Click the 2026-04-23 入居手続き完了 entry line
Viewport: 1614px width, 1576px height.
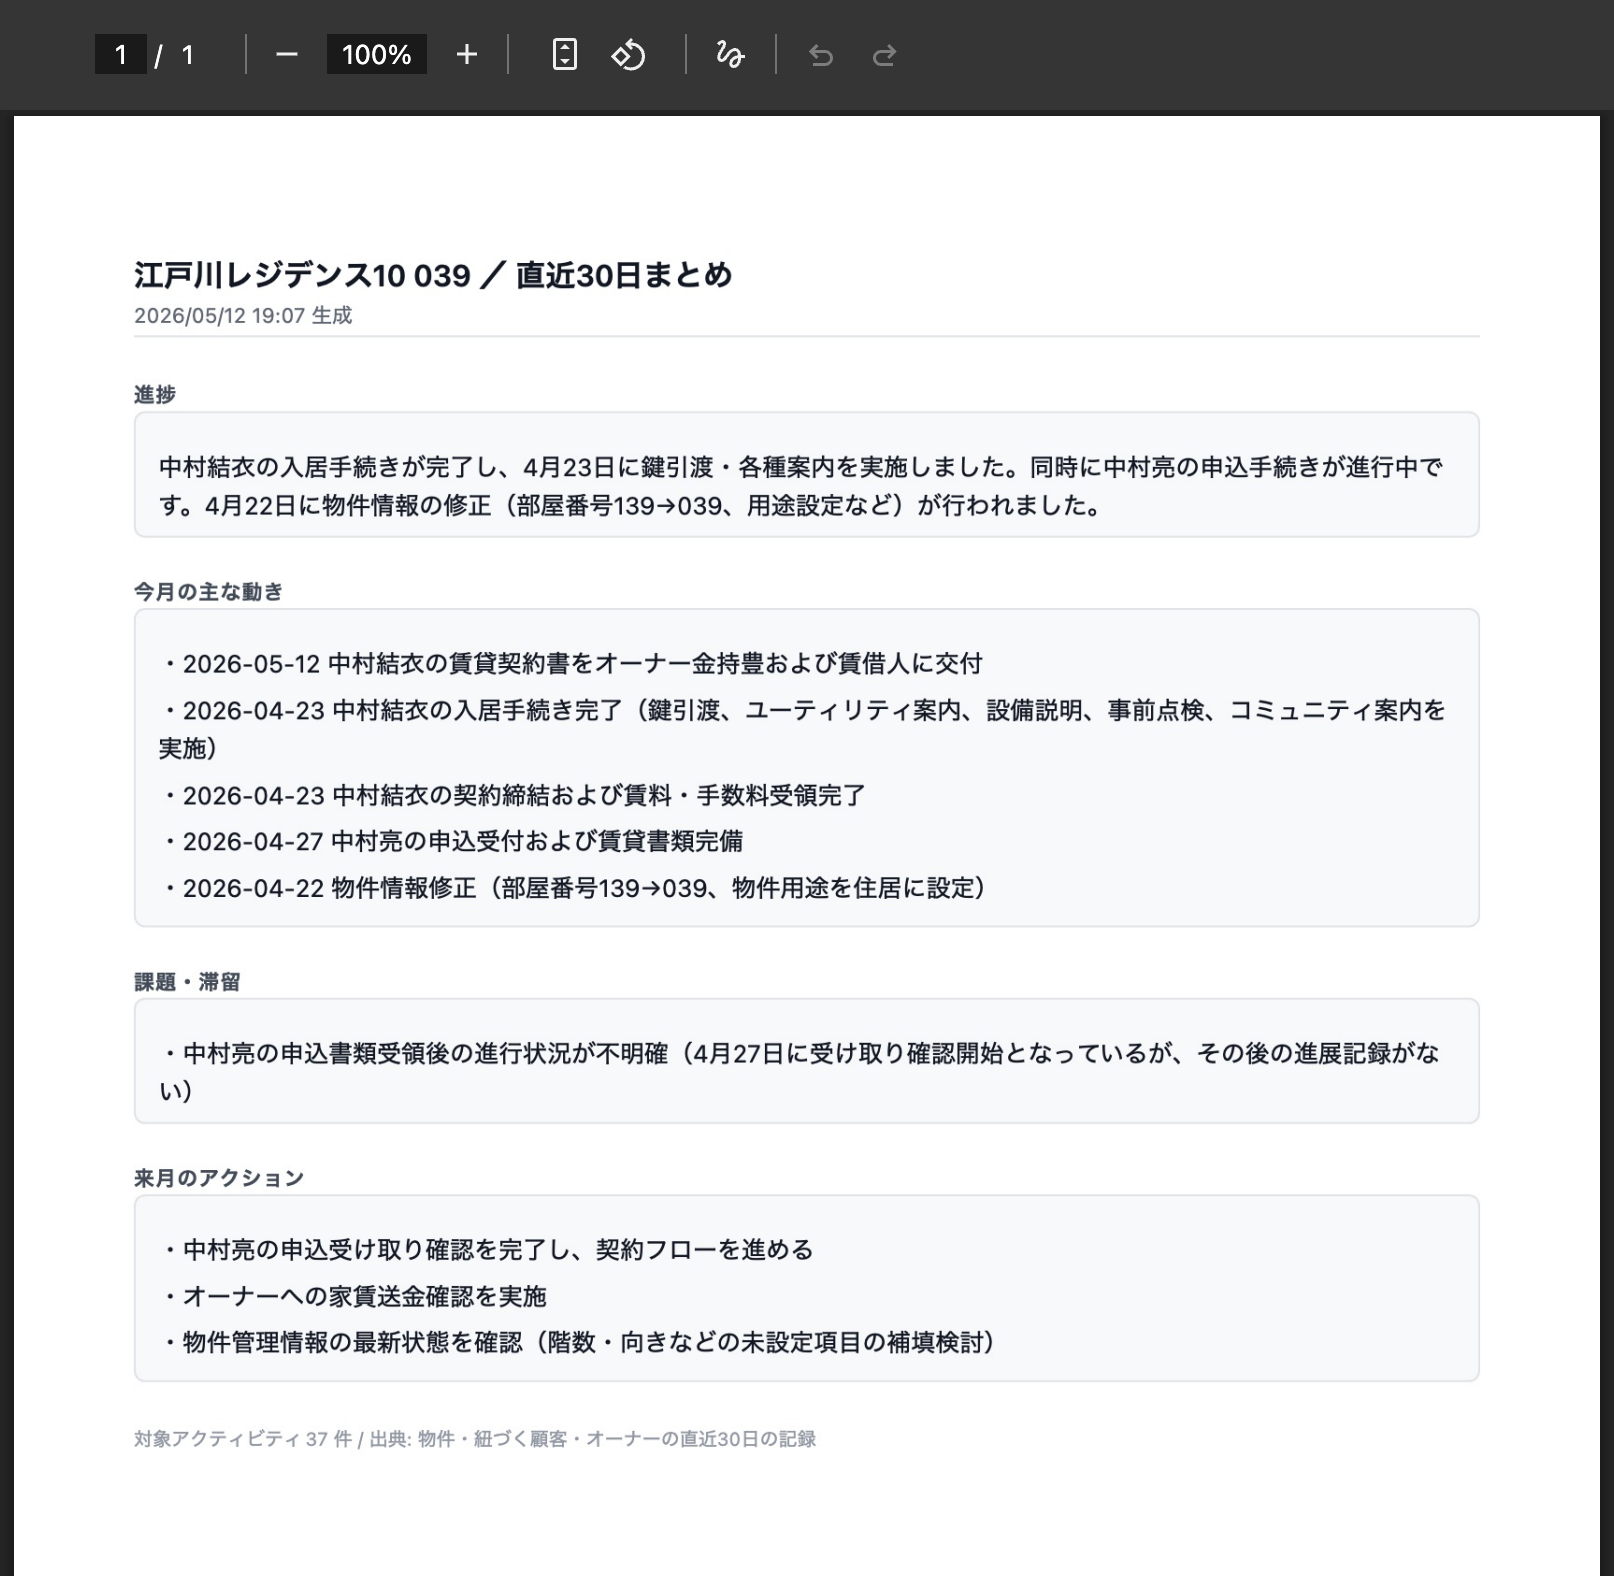[803, 729]
